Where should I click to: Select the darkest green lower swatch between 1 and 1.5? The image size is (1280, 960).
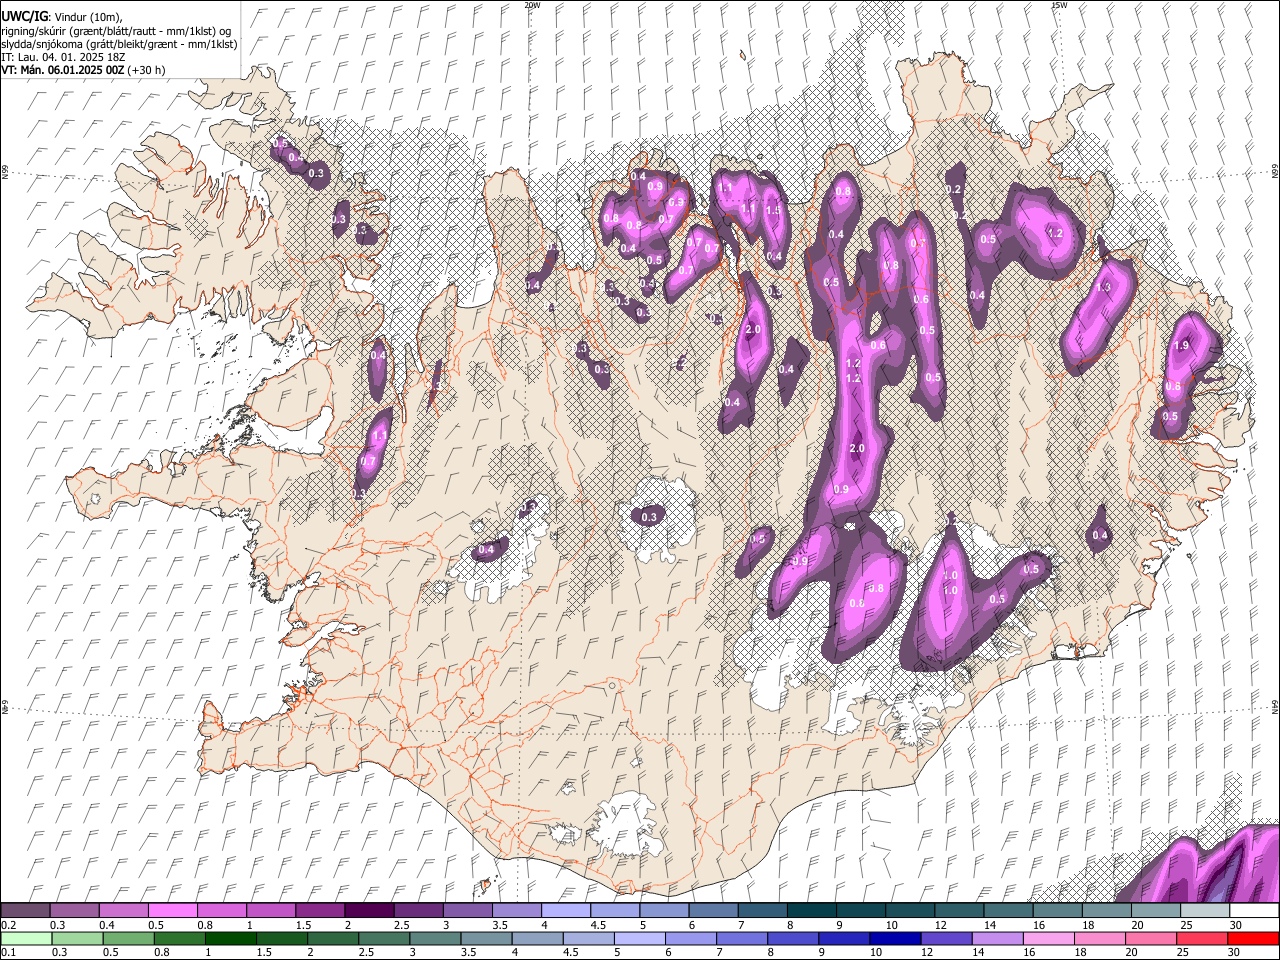tap(231, 938)
